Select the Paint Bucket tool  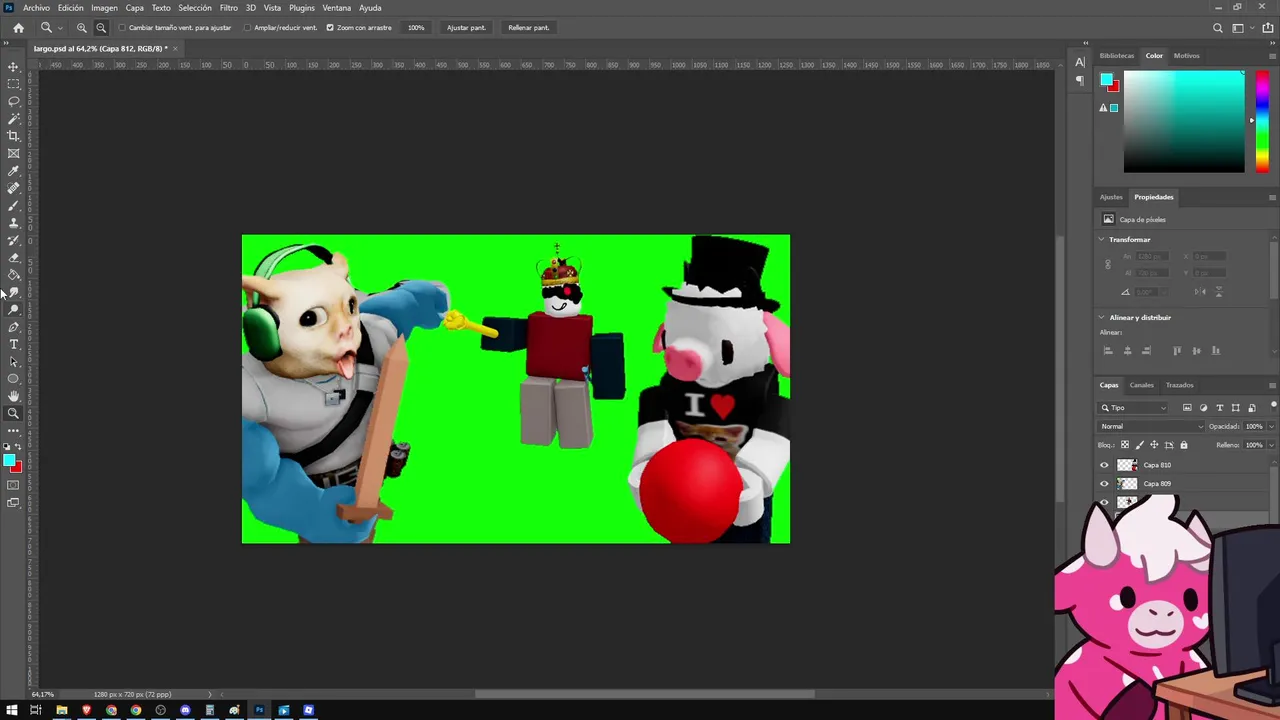coord(14,275)
